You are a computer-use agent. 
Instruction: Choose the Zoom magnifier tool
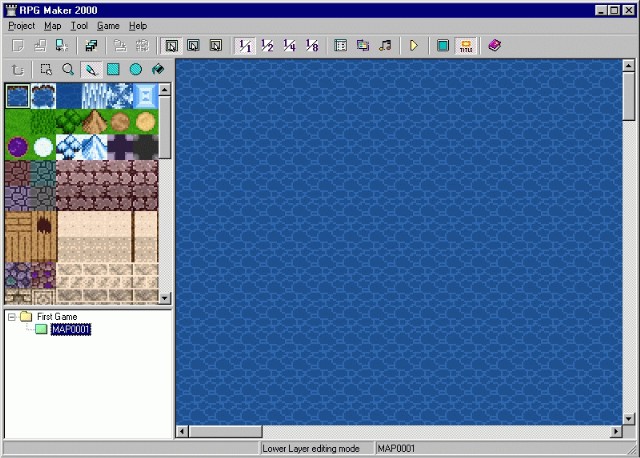pyautogui.click(x=68, y=70)
